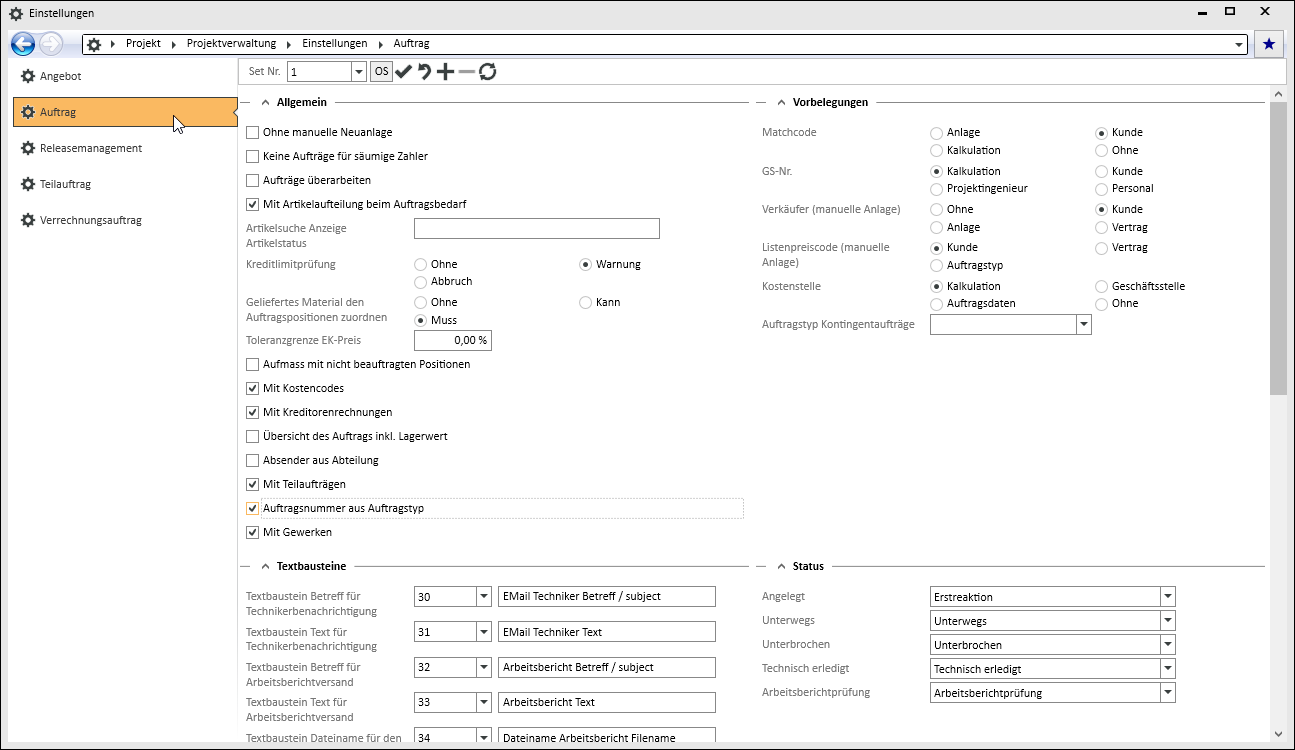Remove set with minus icon
1295x750 pixels.
pos(466,71)
